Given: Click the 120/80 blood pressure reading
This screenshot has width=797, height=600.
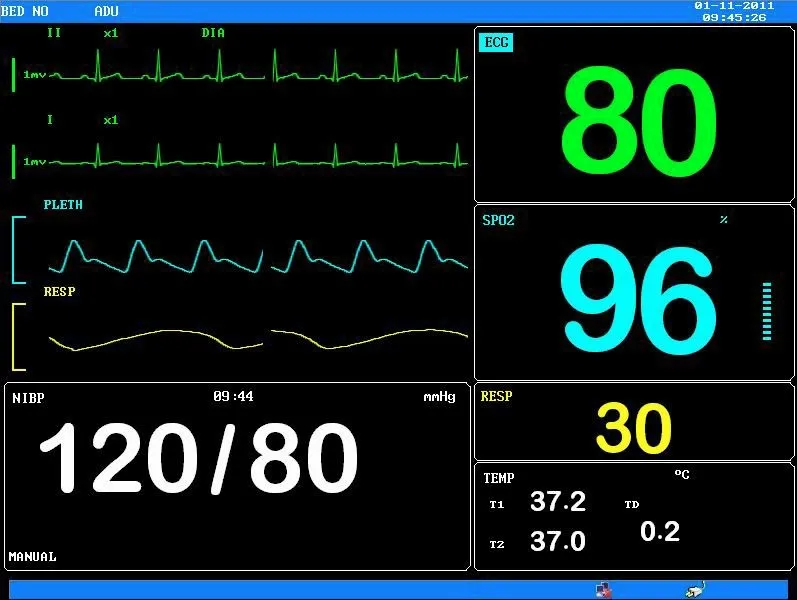Looking at the screenshot, I should [x=199, y=459].
